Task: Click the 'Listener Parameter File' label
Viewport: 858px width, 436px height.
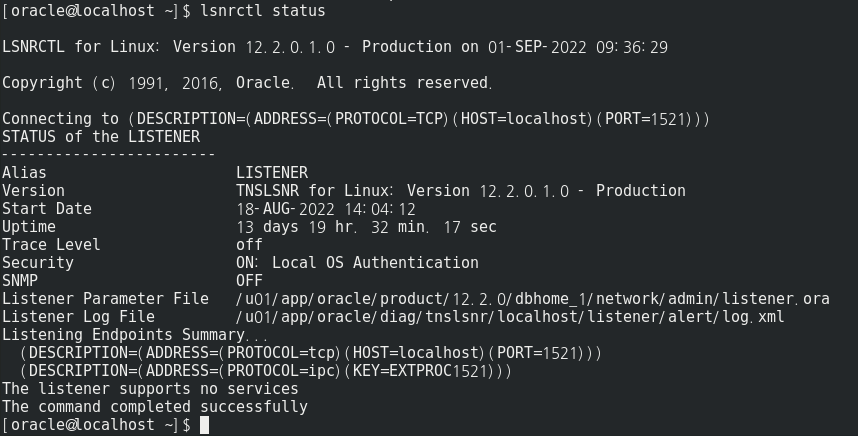Action: tap(106, 299)
